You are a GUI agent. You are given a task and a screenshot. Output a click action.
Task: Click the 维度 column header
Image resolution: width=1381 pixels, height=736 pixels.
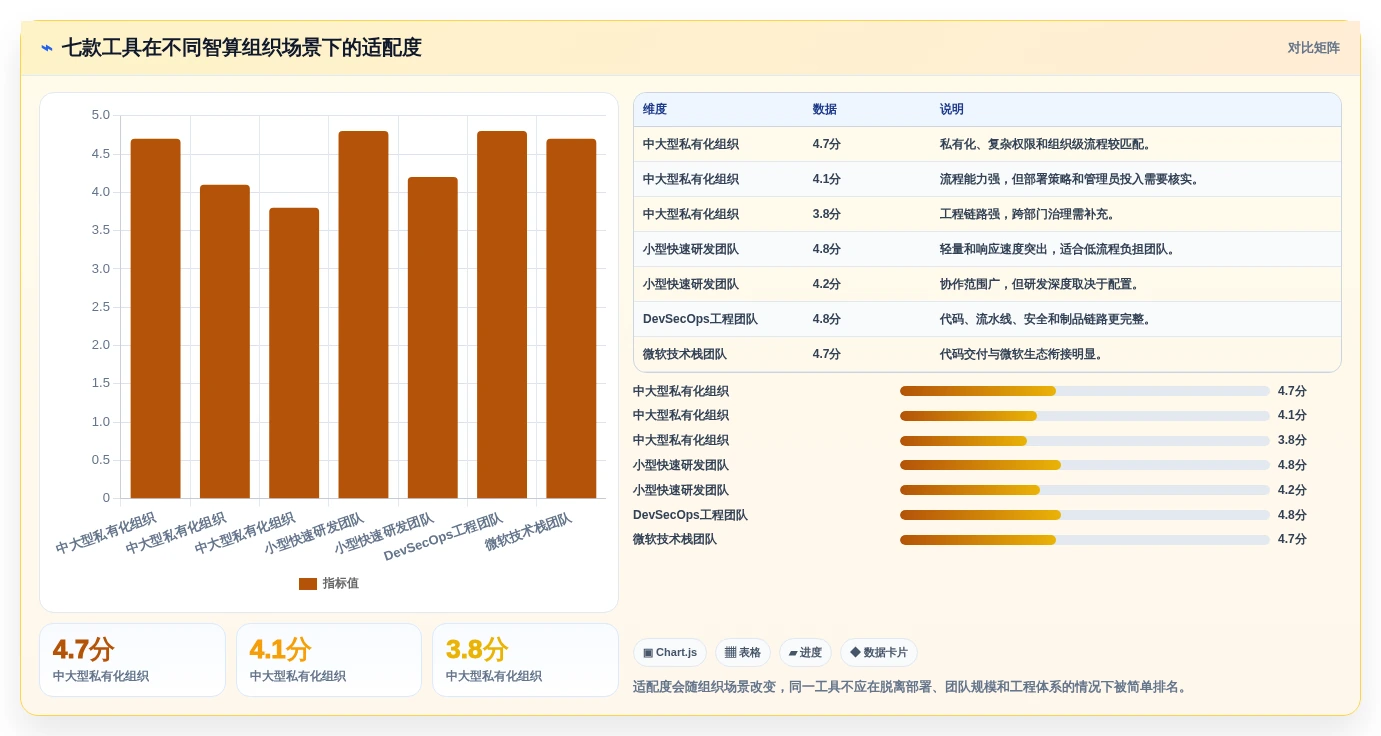[x=655, y=110]
